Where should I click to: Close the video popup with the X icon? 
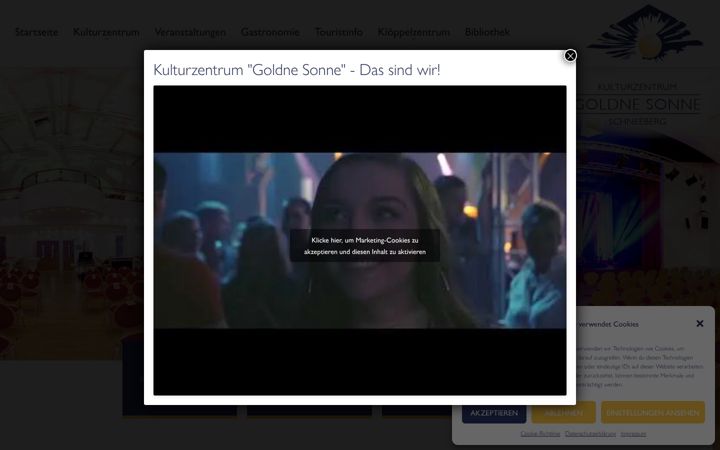click(x=570, y=56)
